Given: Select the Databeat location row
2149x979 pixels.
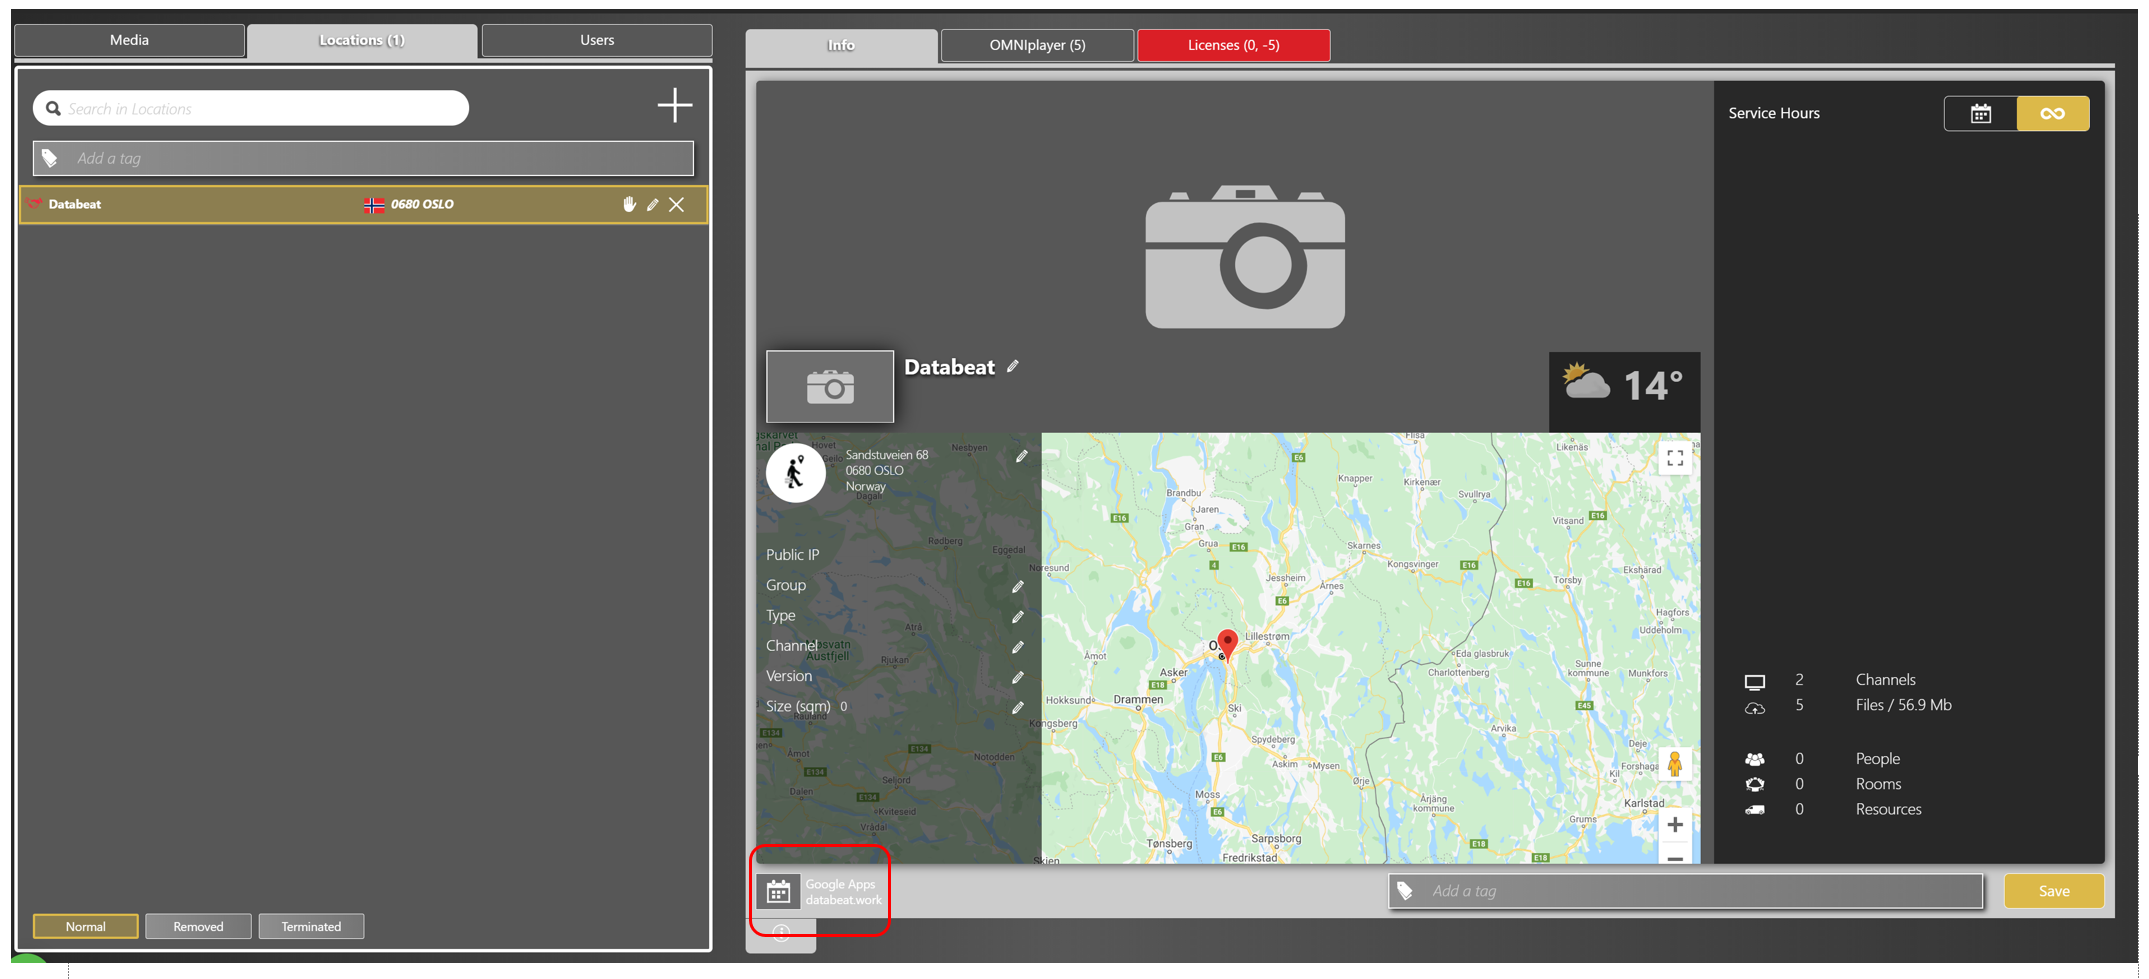Looking at the screenshot, I should point(363,204).
